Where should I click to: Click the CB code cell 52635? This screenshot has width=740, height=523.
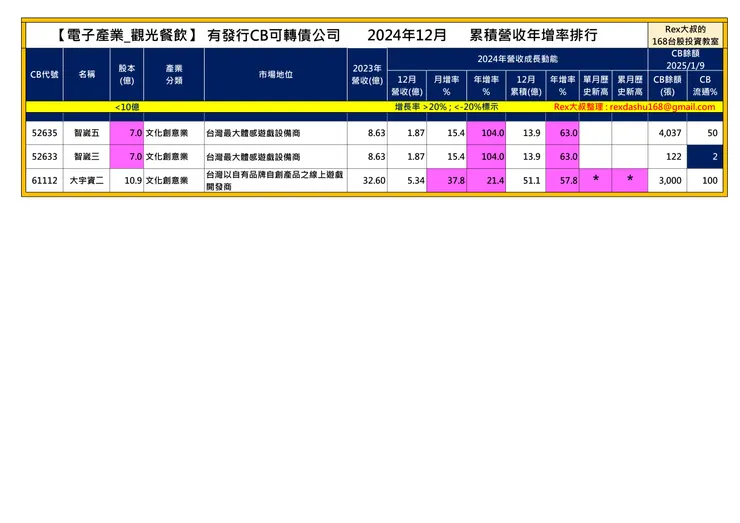44,133
